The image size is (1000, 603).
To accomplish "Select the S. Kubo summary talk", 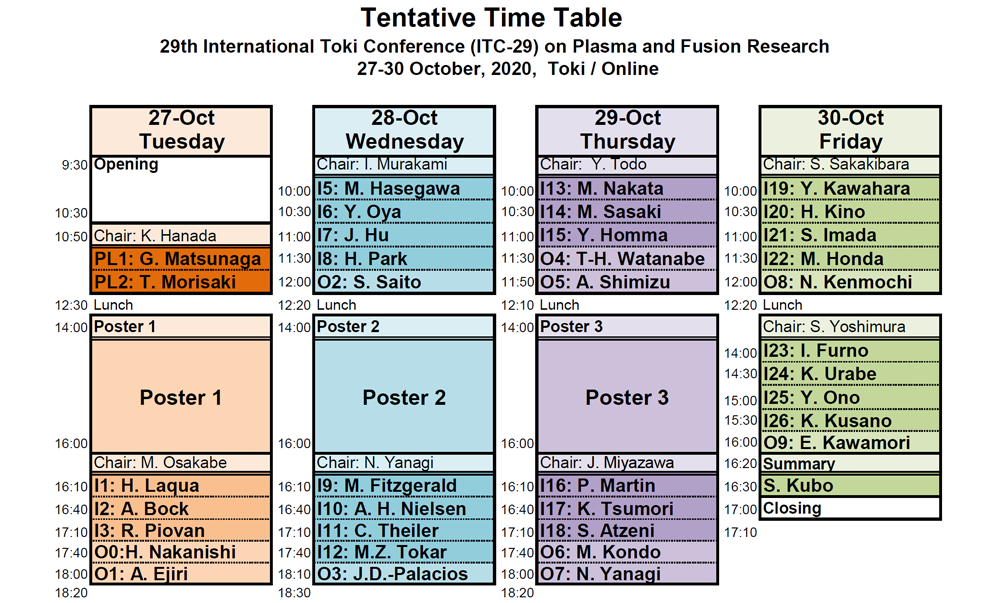I will tap(850, 486).
